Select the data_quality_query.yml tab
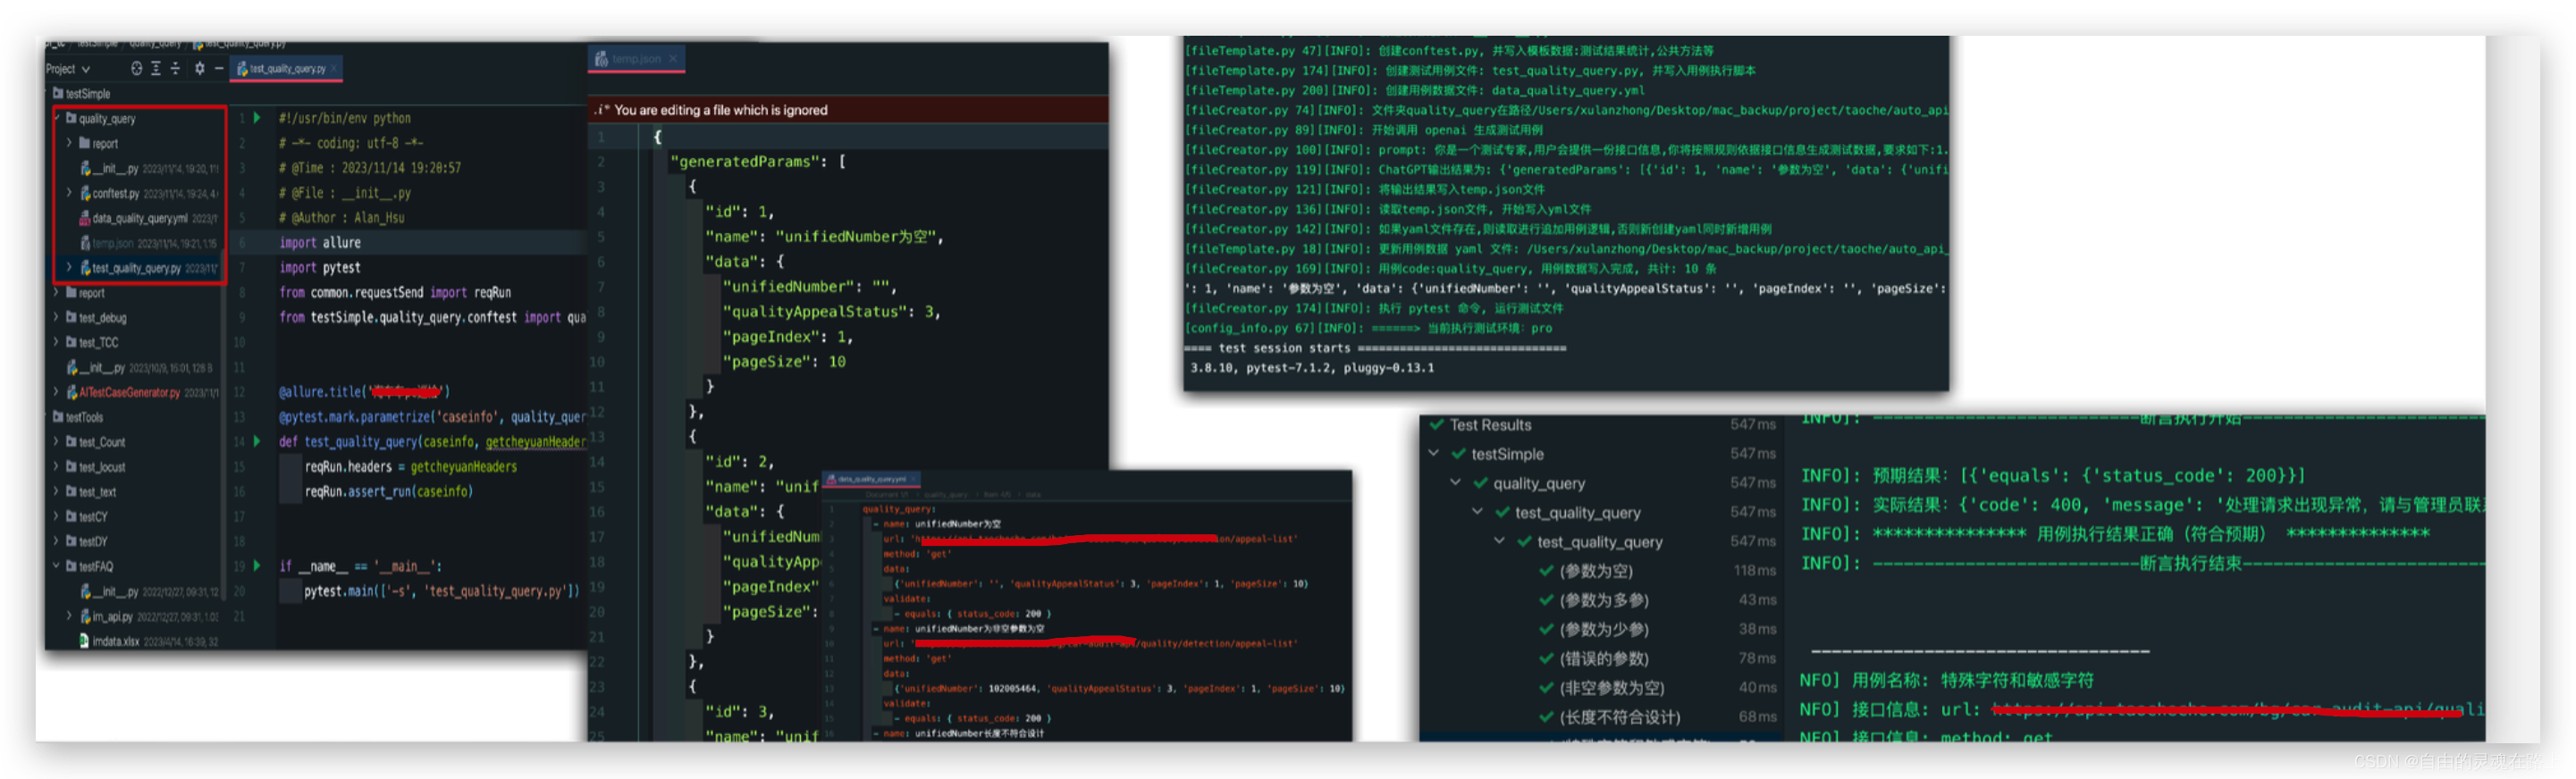Viewport: 2576px width, 779px height. coord(871,479)
